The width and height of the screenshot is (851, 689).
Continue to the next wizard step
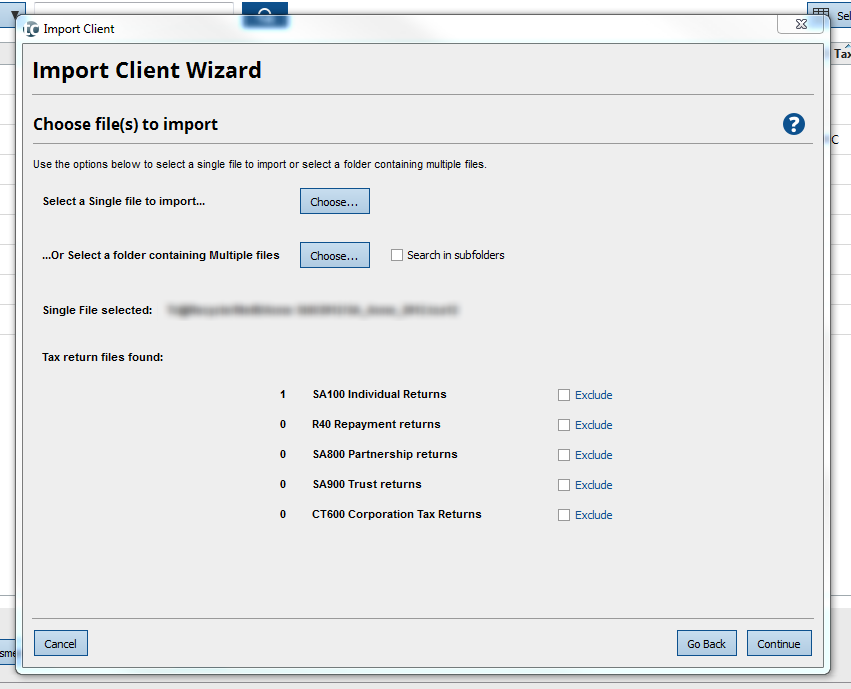(778, 643)
